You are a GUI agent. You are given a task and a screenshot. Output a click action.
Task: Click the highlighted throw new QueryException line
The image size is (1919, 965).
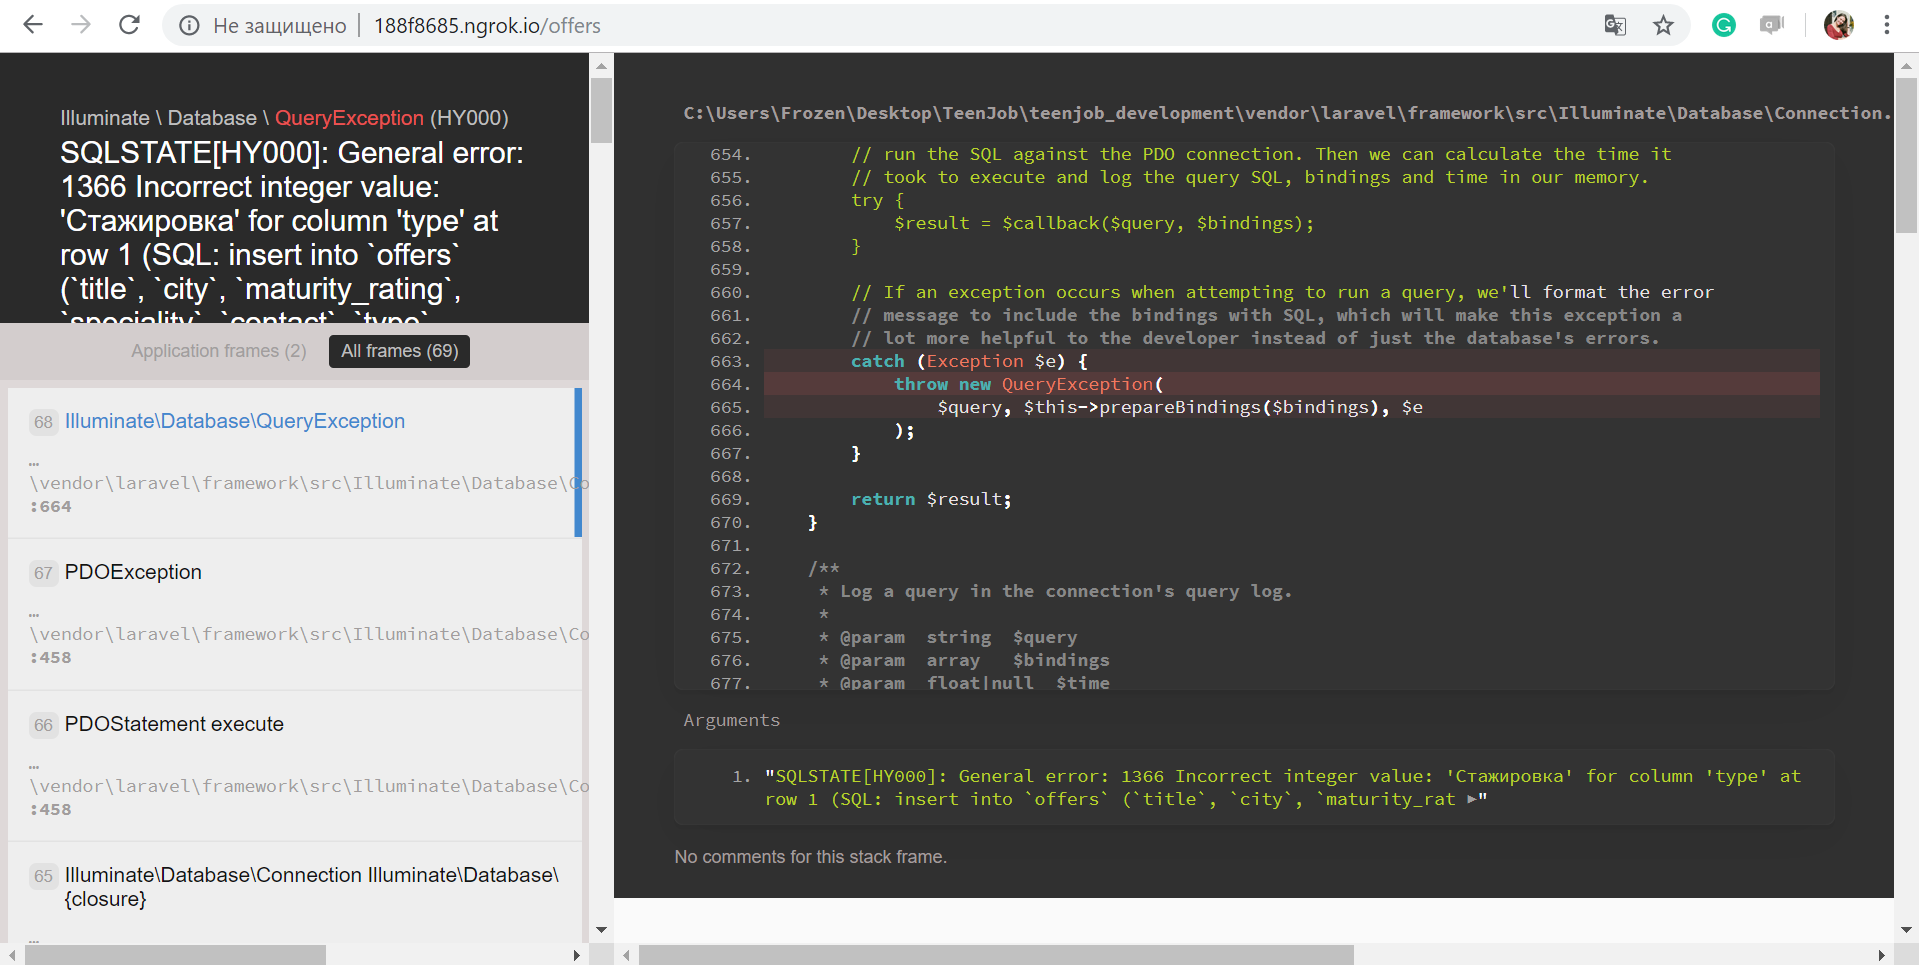coord(1291,384)
